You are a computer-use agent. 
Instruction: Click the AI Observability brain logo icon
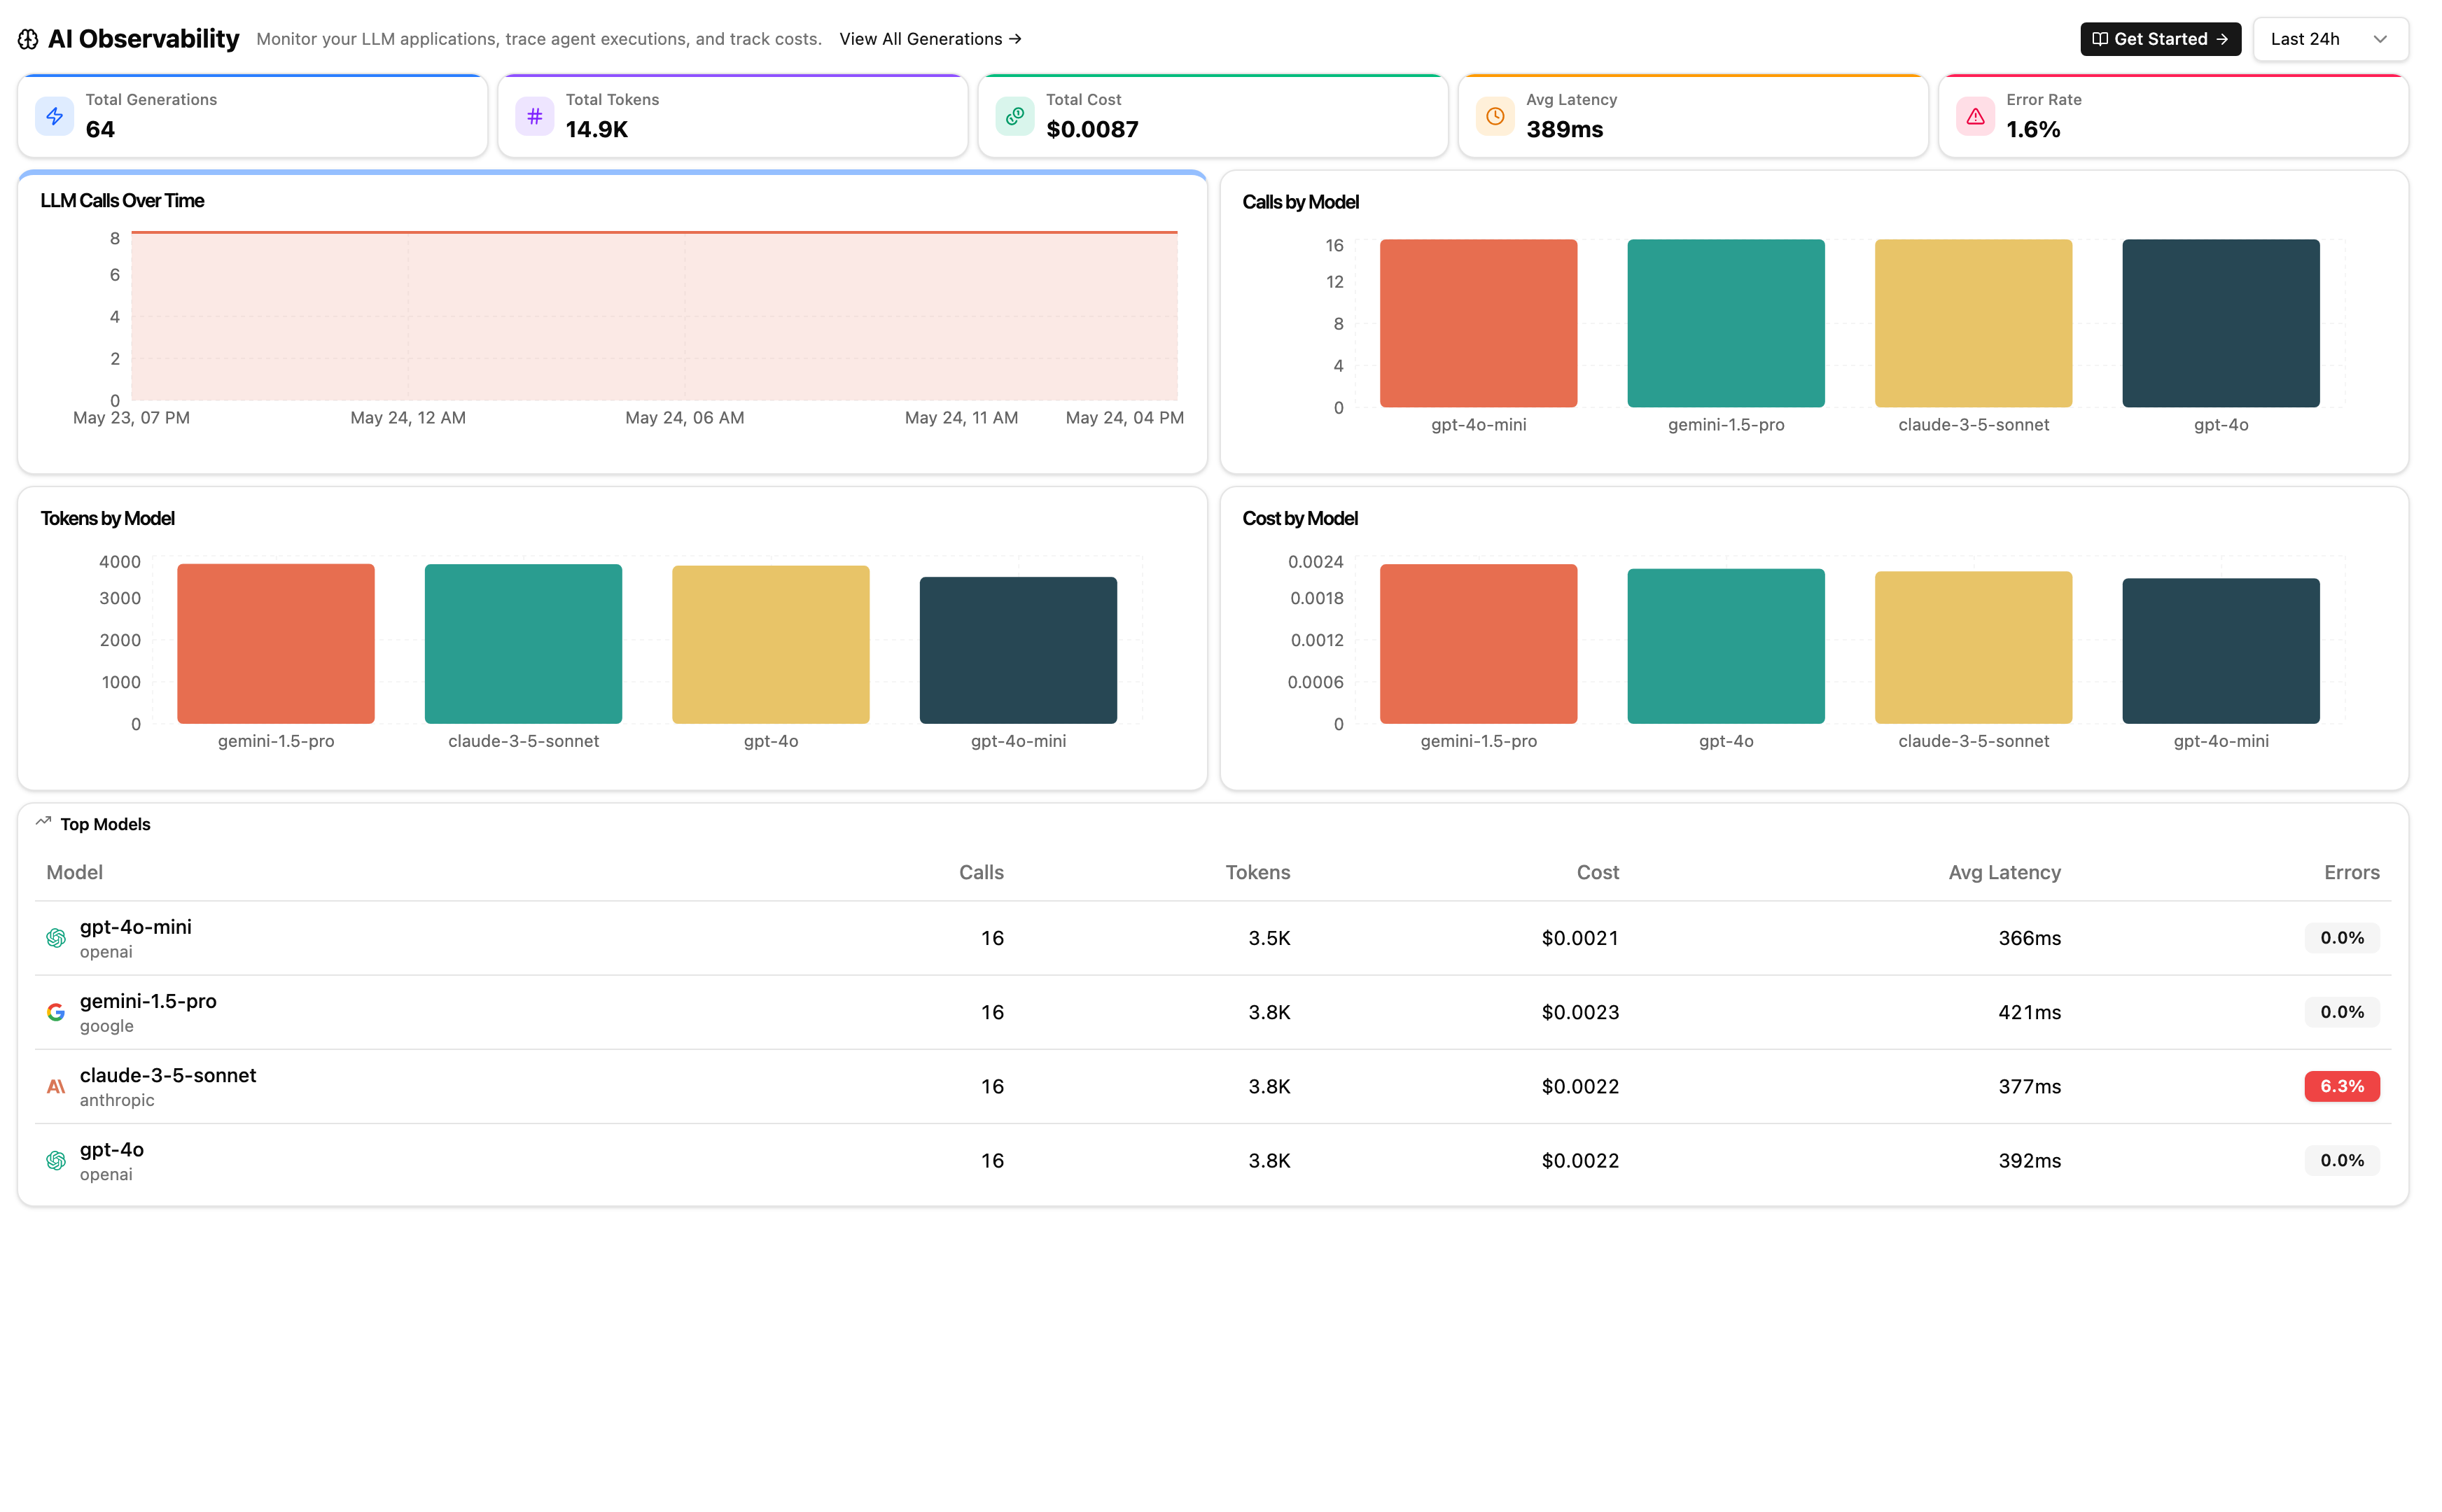click(x=28, y=39)
